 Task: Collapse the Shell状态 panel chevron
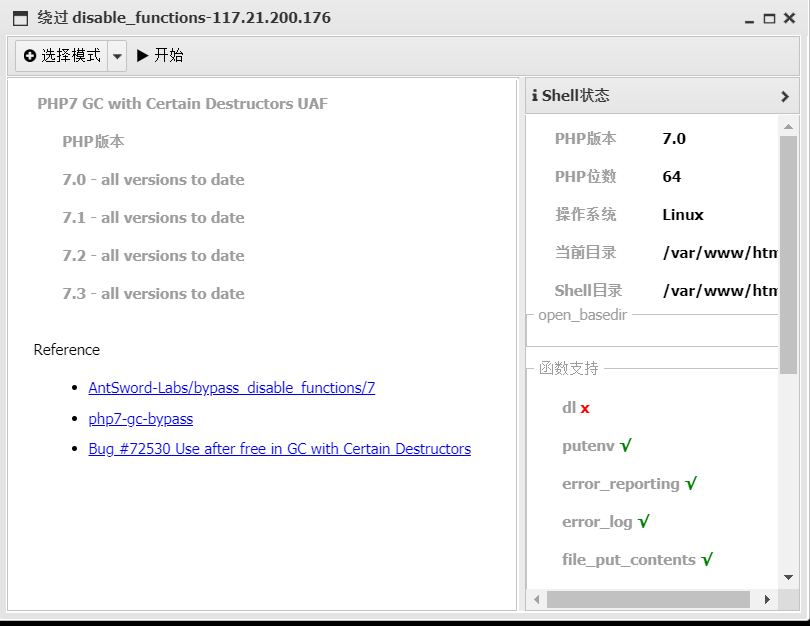(x=785, y=97)
